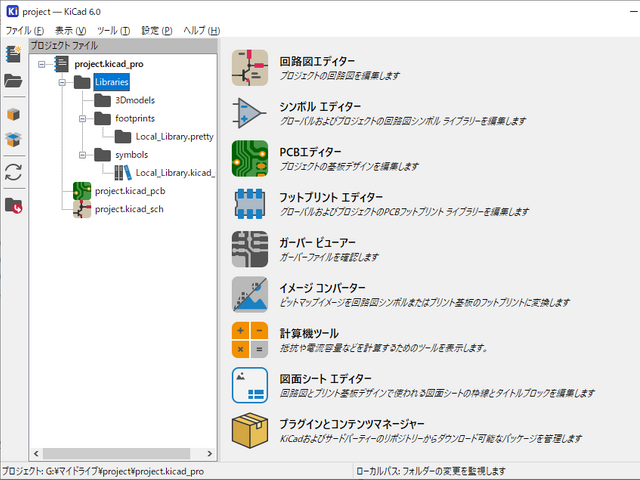The image size is (640, 480).
Task: Select project.kicad_pro root label
Action: [109, 64]
